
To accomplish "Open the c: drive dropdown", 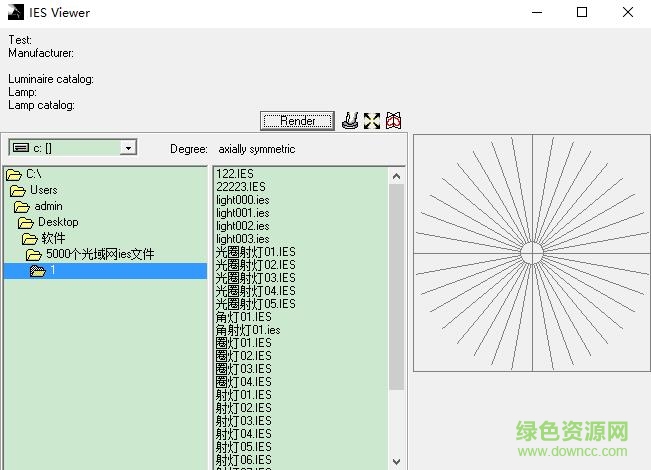I will pos(128,148).
